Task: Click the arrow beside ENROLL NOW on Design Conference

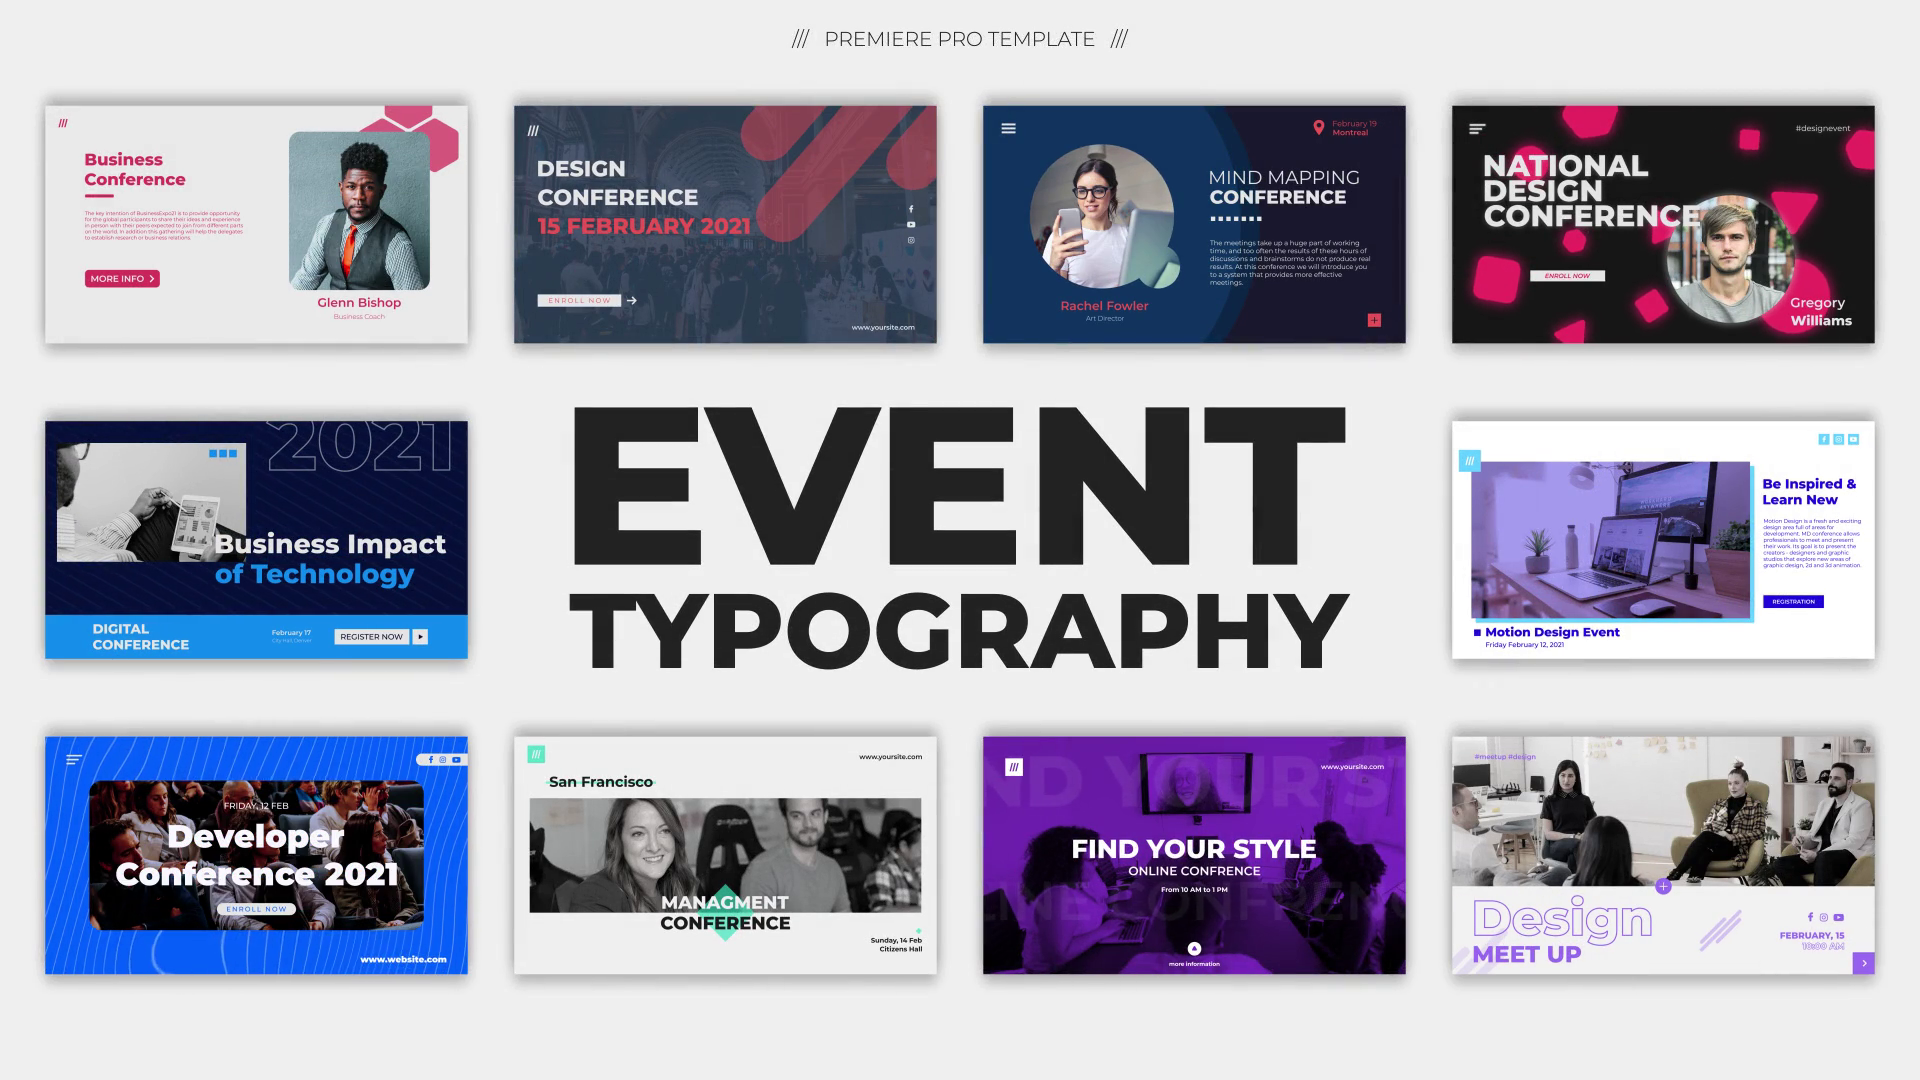Action: (x=632, y=301)
